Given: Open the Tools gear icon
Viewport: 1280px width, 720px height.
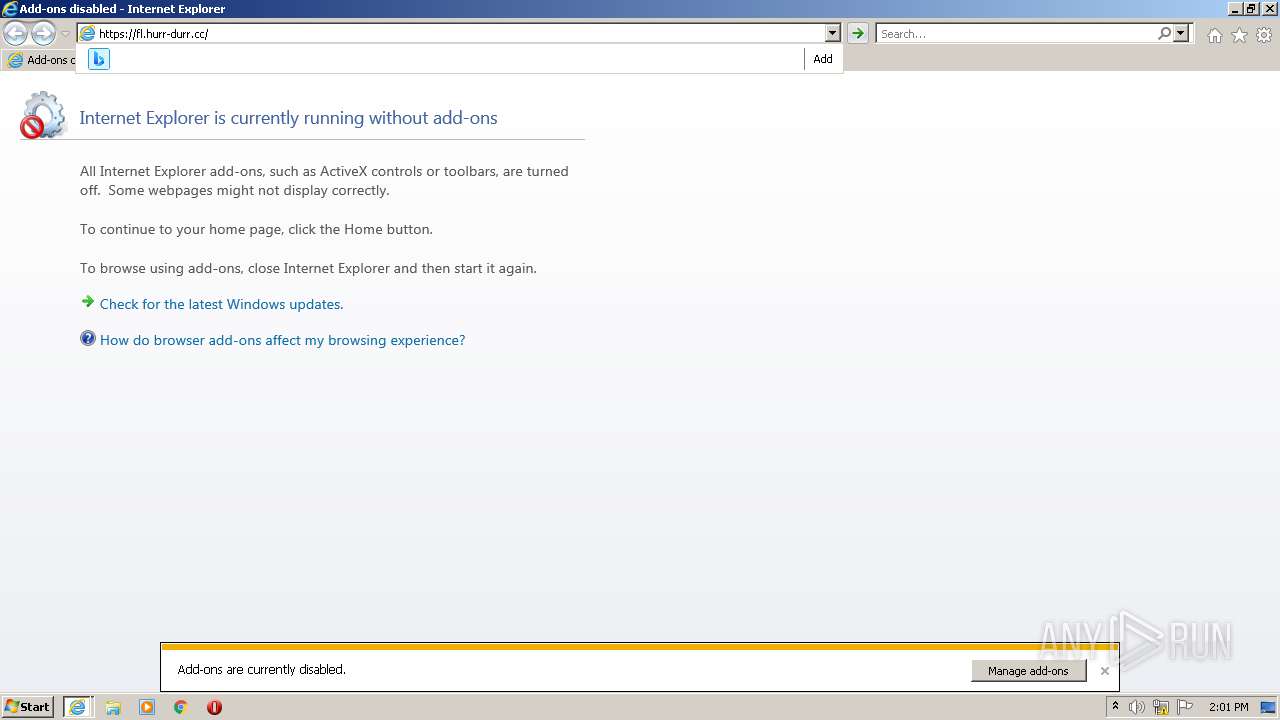Looking at the screenshot, I should 1264,35.
